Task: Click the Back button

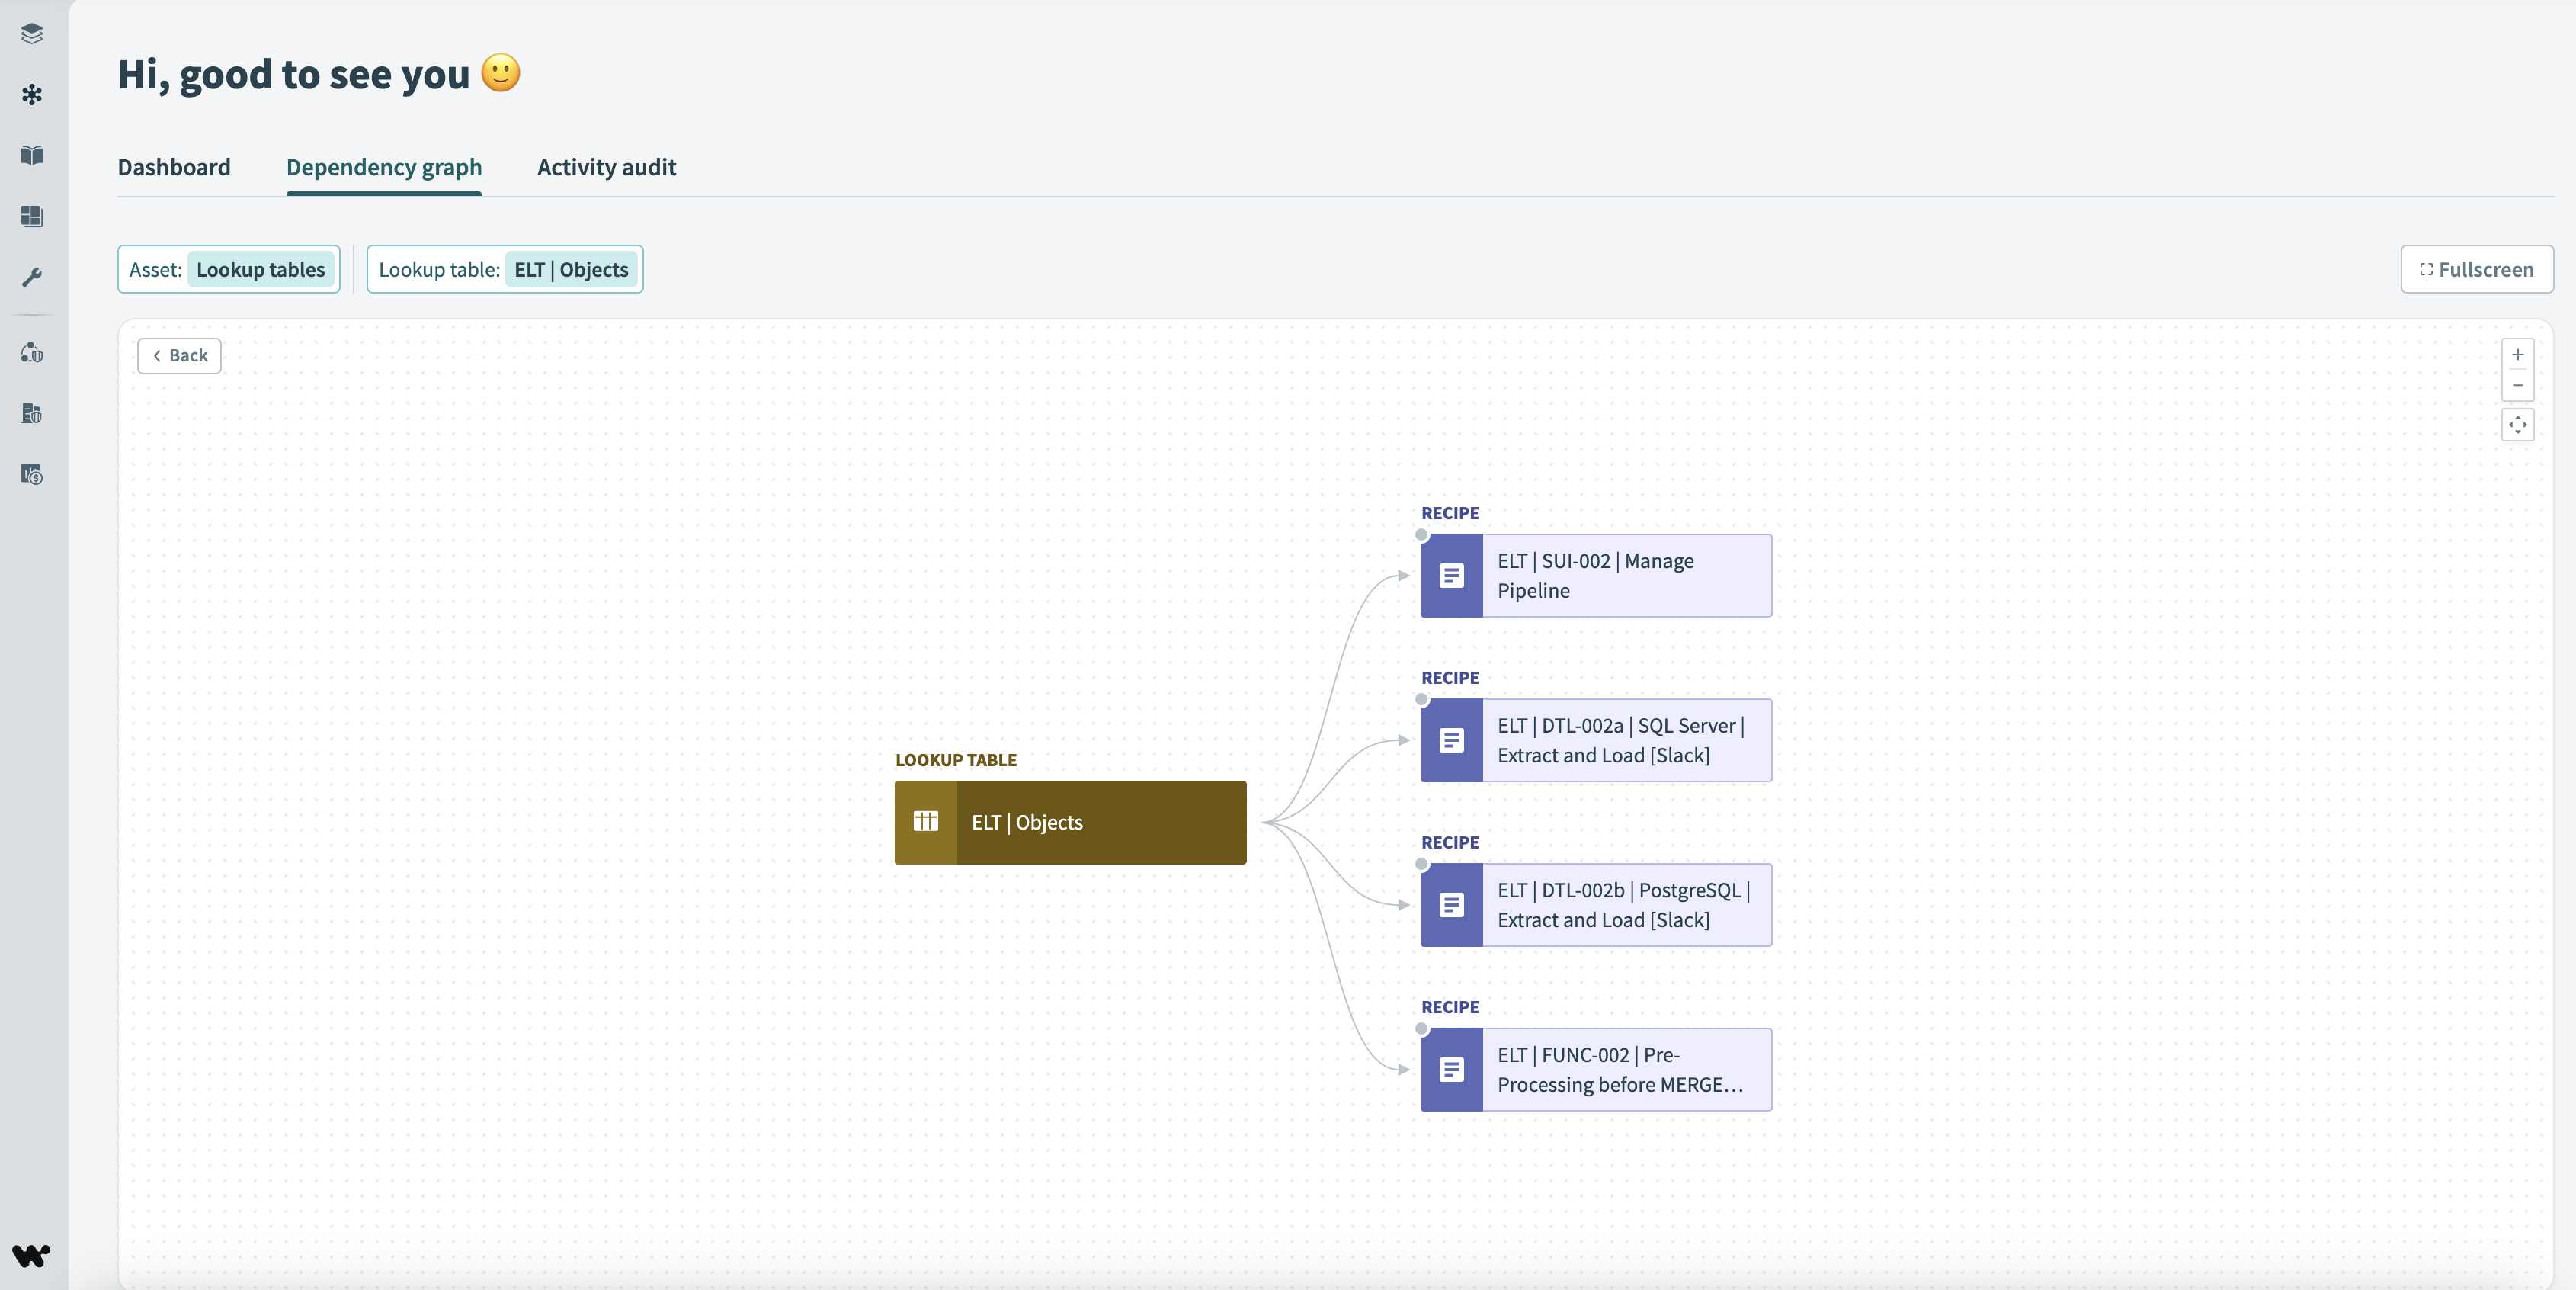Action: 180,356
